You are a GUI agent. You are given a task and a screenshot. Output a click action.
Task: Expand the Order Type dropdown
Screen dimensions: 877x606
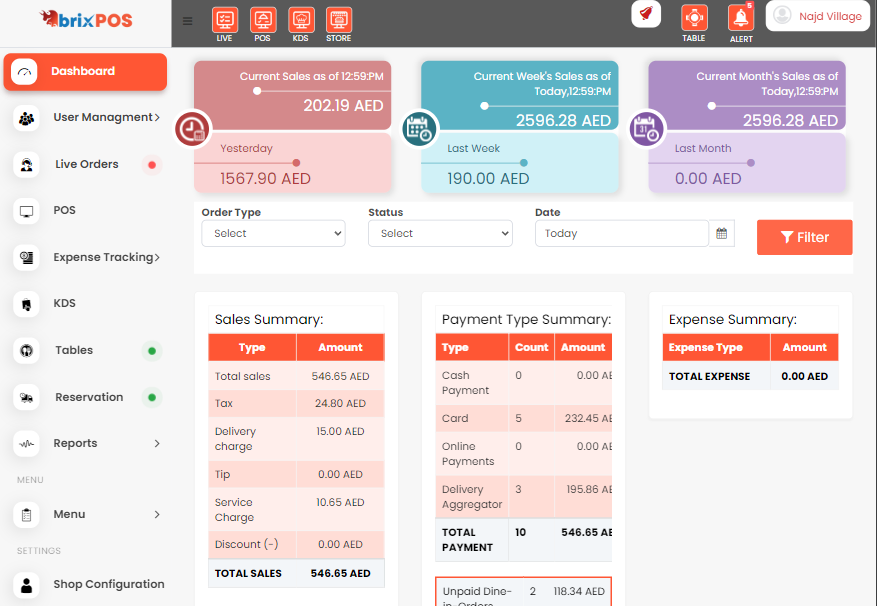[x=273, y=234]
